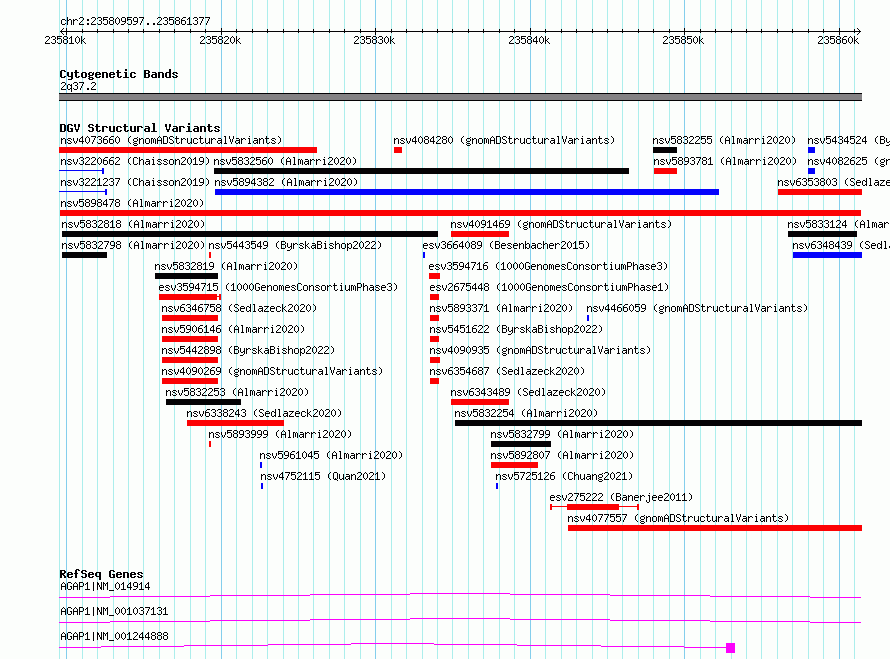Select nsv5832253 Almarri2020 label
Screen dimensions: 890x659
click(237, 392)
